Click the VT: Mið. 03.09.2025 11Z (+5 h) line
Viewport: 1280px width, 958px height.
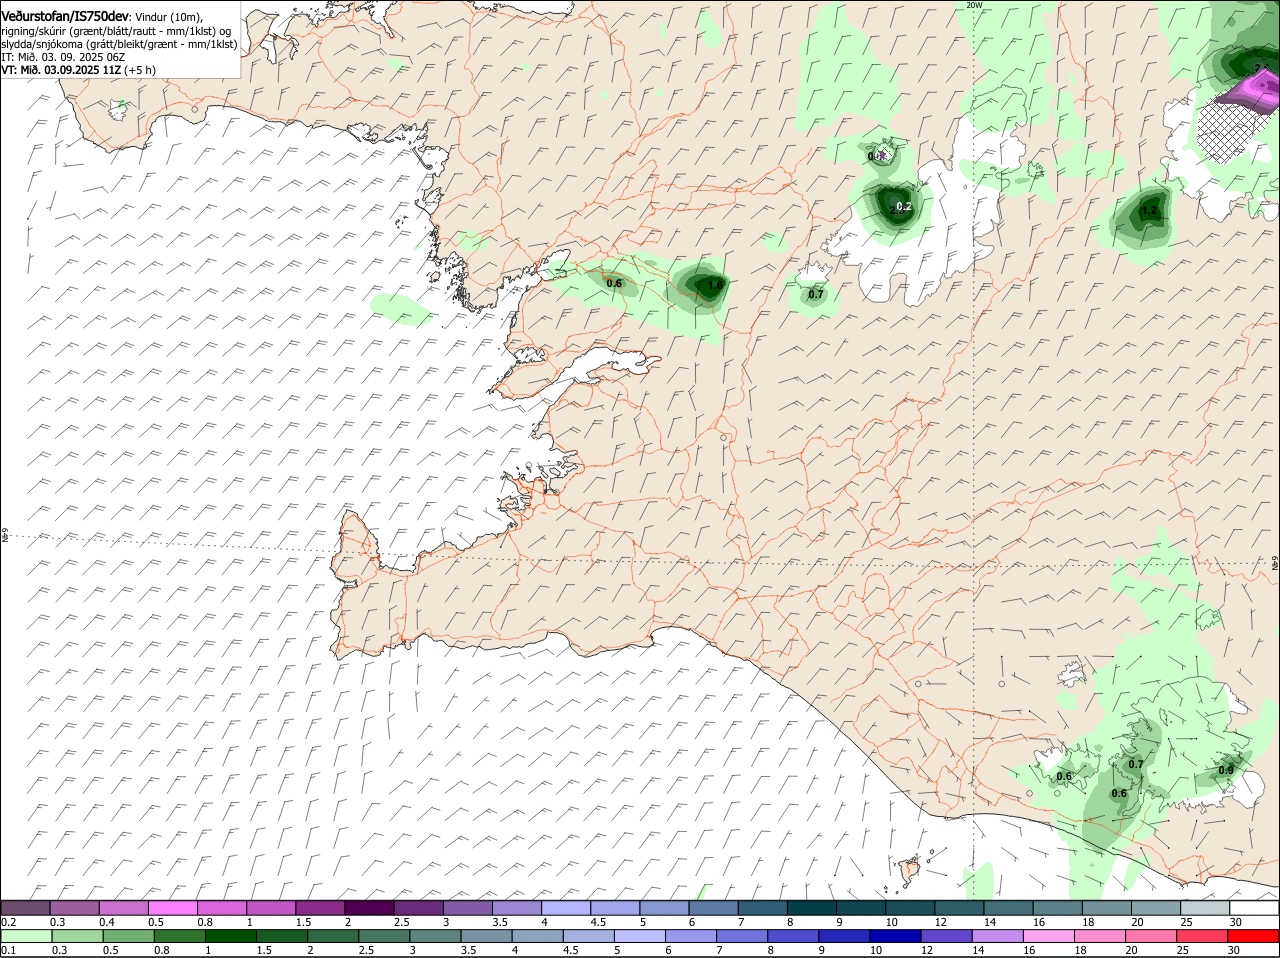coord(78,70)
